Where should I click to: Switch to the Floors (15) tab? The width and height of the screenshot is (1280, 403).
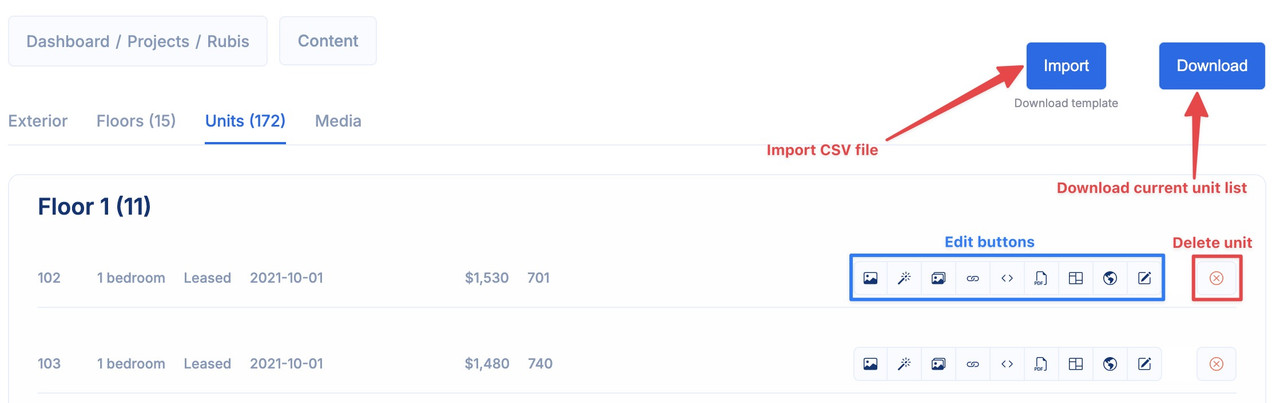tap(136, 121)
